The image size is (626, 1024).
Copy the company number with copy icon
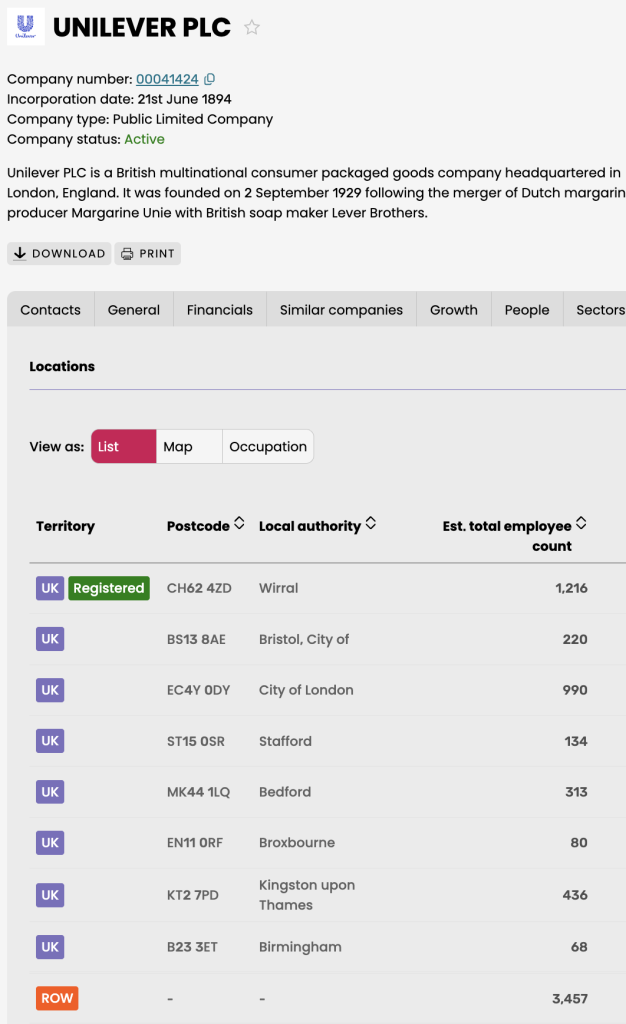209,79
